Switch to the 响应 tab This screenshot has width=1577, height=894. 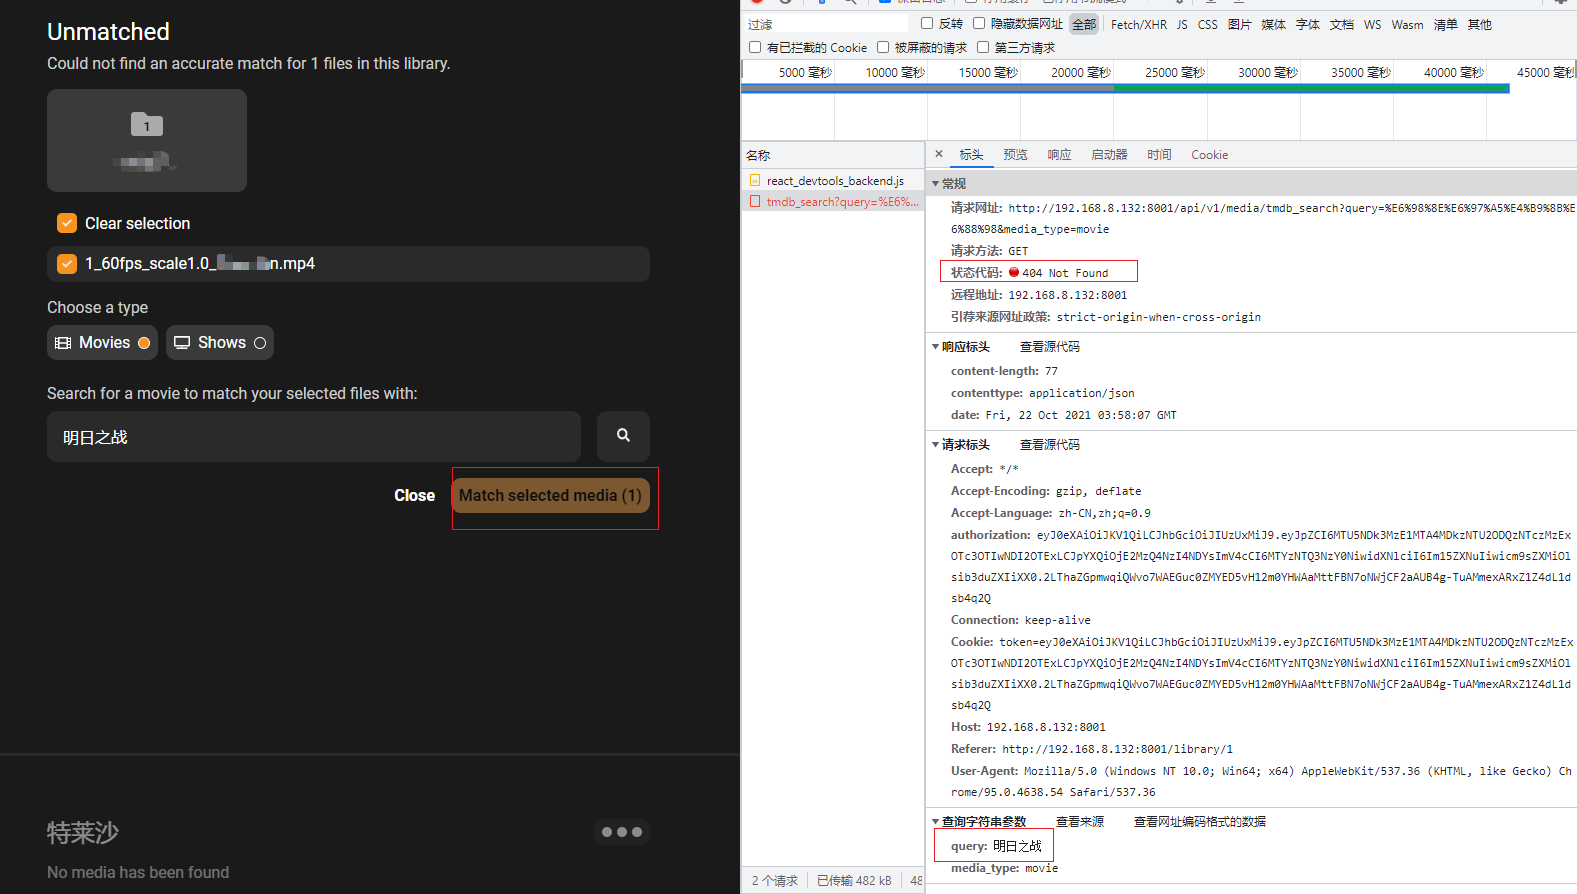click(x=1059, y=155)
